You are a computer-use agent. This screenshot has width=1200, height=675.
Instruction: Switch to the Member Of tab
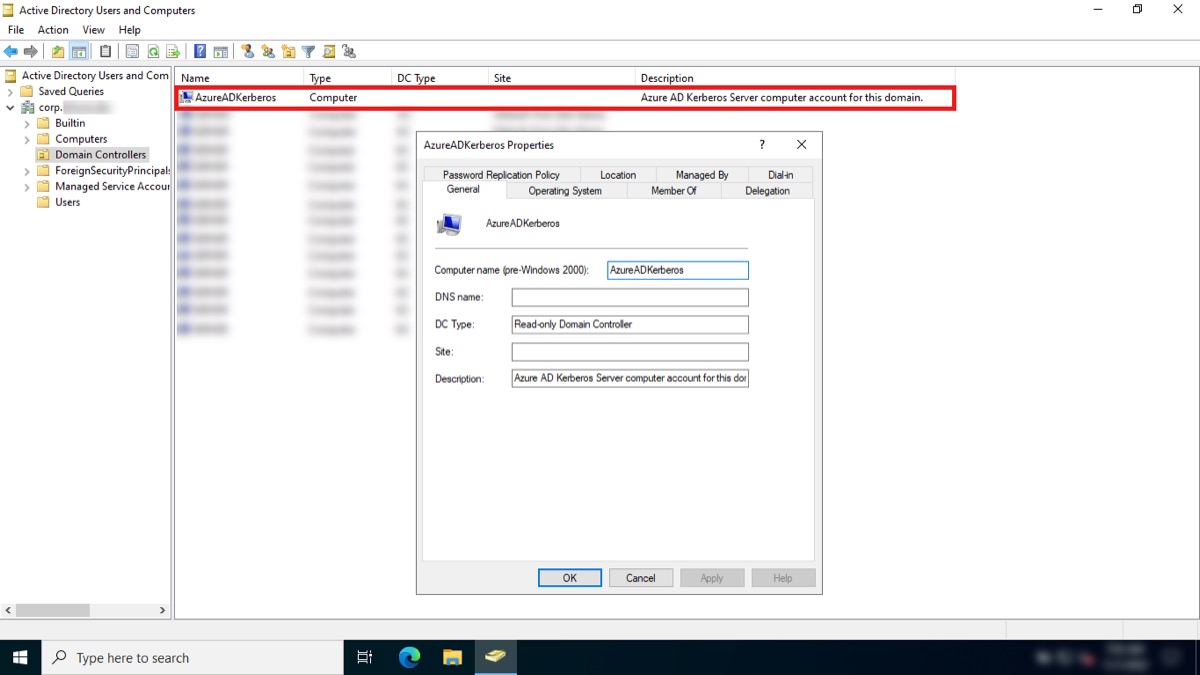pos(673,190)
